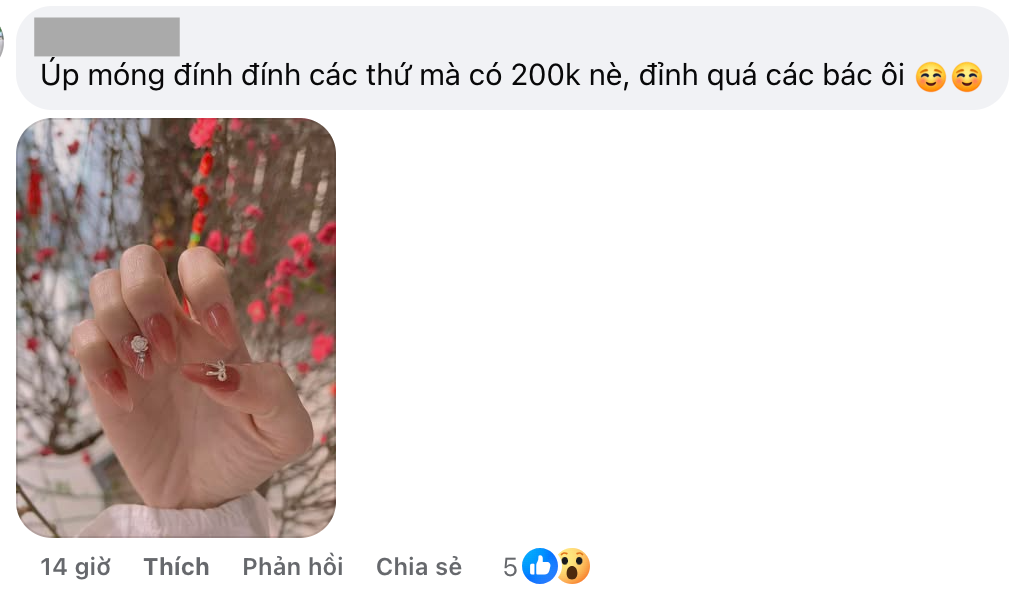Click the bow charm on nail
This screenshot has height=590, width=1016.
(216, 371)
